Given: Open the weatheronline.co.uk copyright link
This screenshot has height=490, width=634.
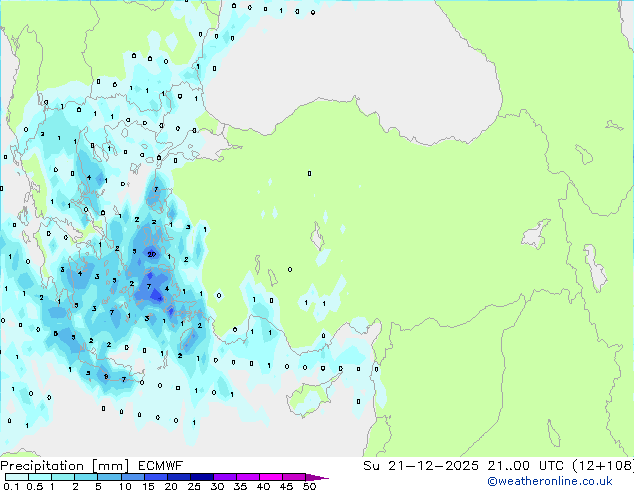Looking at the screenshot, I should tap(549, 481).
